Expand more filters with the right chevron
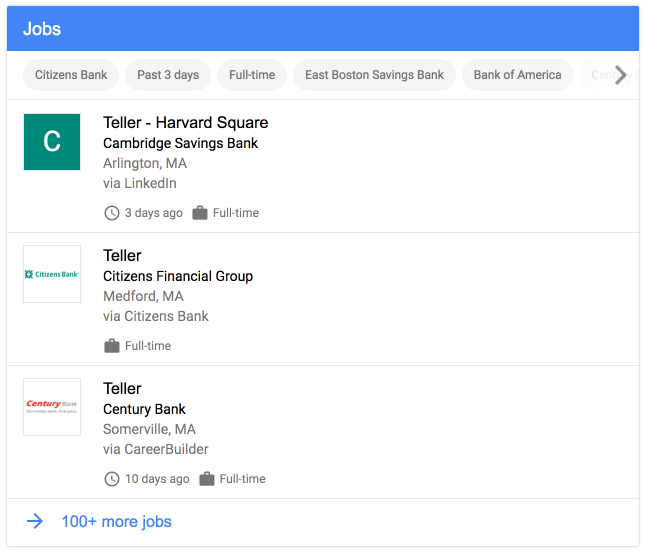Screen dimensions: 645x552 [621, 75]
